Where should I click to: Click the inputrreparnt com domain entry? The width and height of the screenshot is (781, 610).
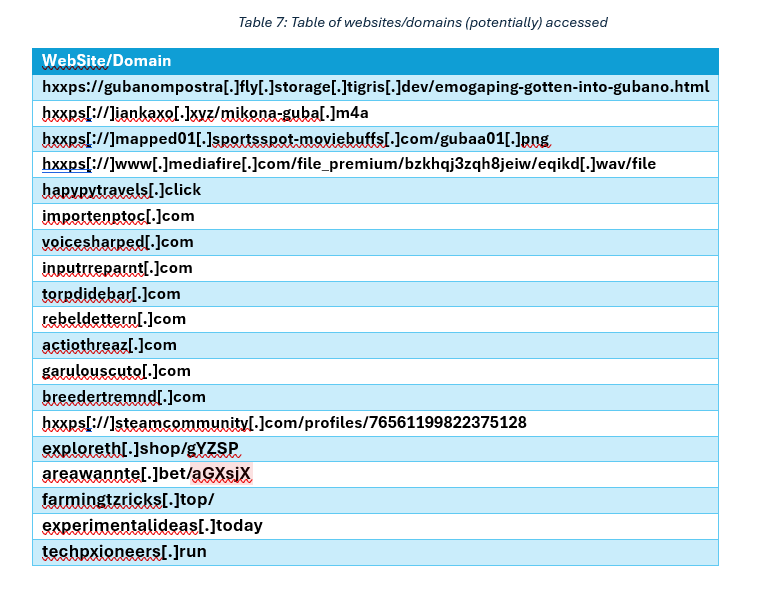pyautogui.click(x=117, y=268)
